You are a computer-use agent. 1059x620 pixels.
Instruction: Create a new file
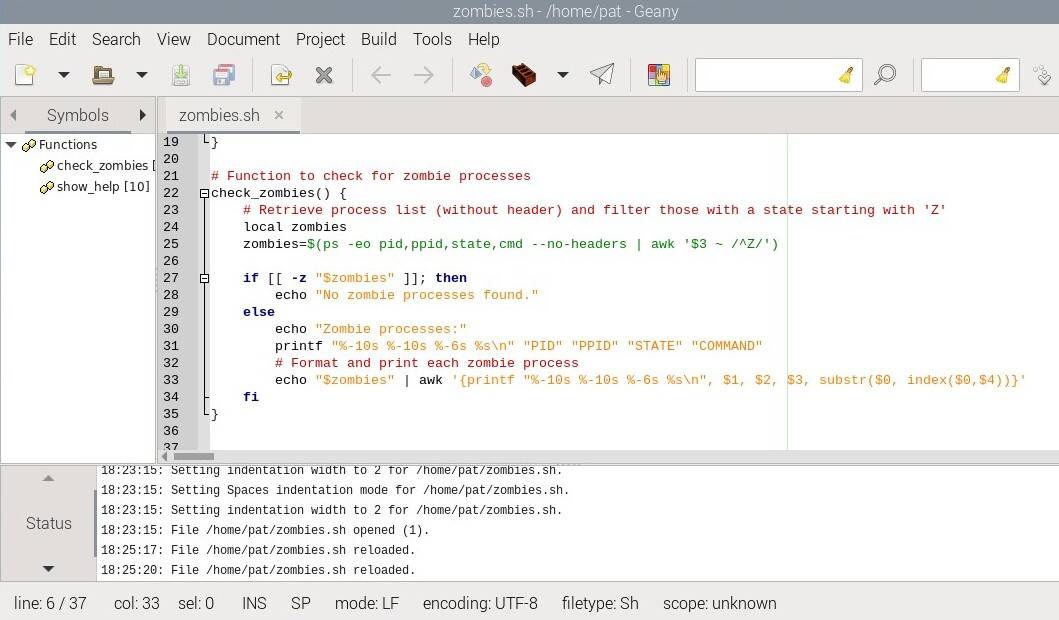[25, 74]
